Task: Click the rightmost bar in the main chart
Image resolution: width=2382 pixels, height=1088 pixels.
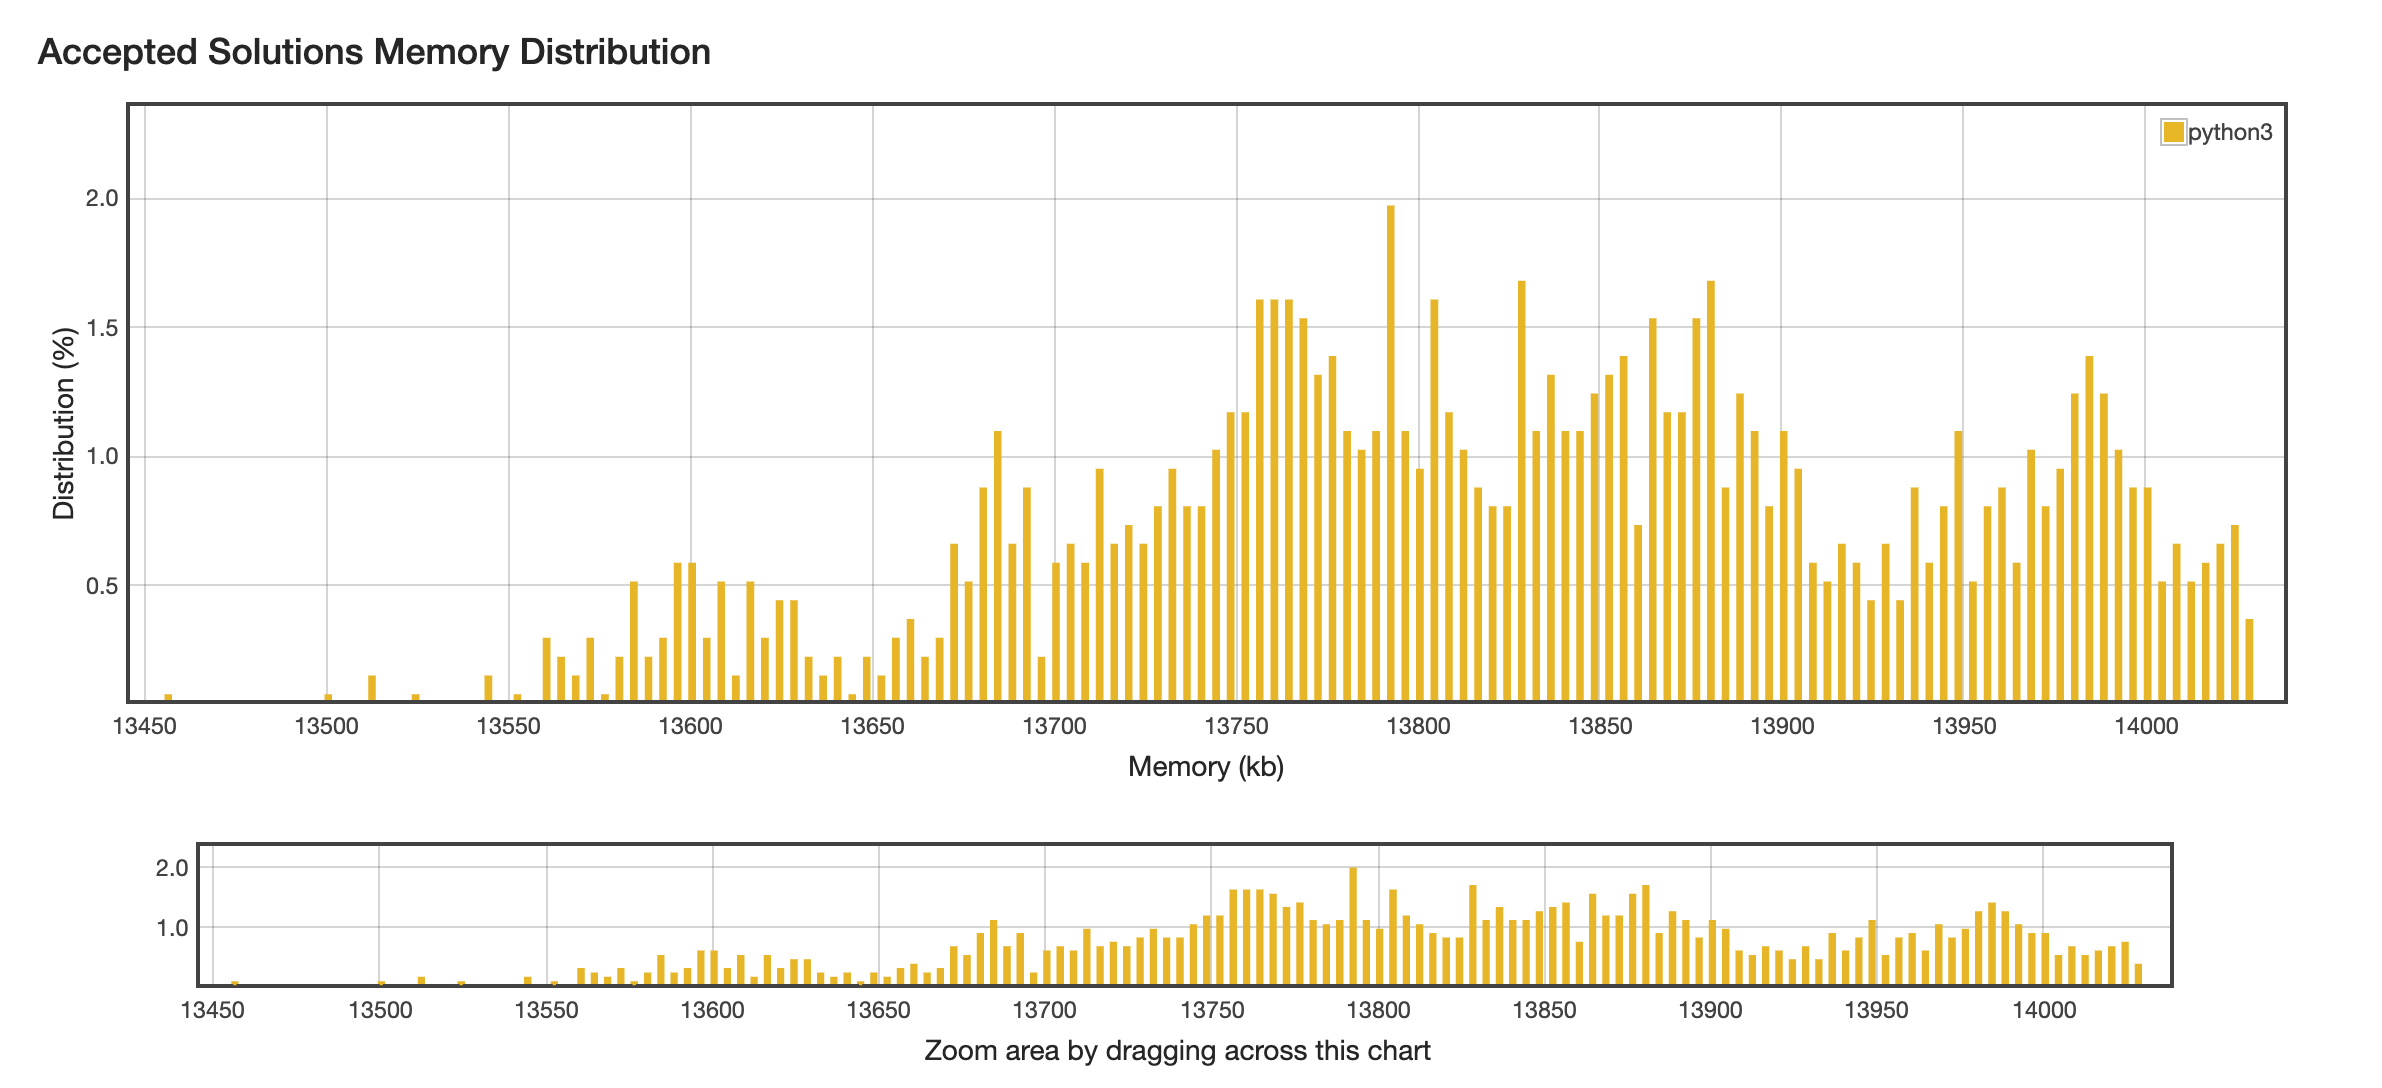Action: point(2249,660)
